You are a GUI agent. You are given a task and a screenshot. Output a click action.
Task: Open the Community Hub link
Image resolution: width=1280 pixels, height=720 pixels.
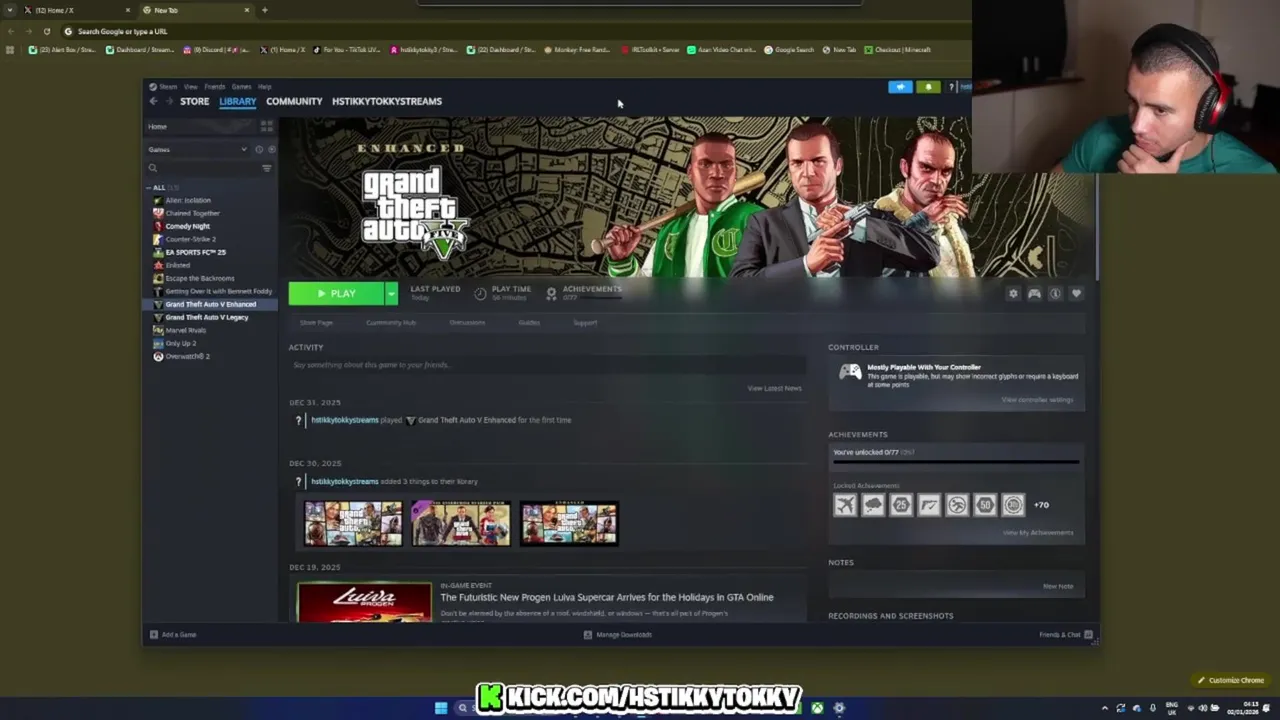coord(391,323)
